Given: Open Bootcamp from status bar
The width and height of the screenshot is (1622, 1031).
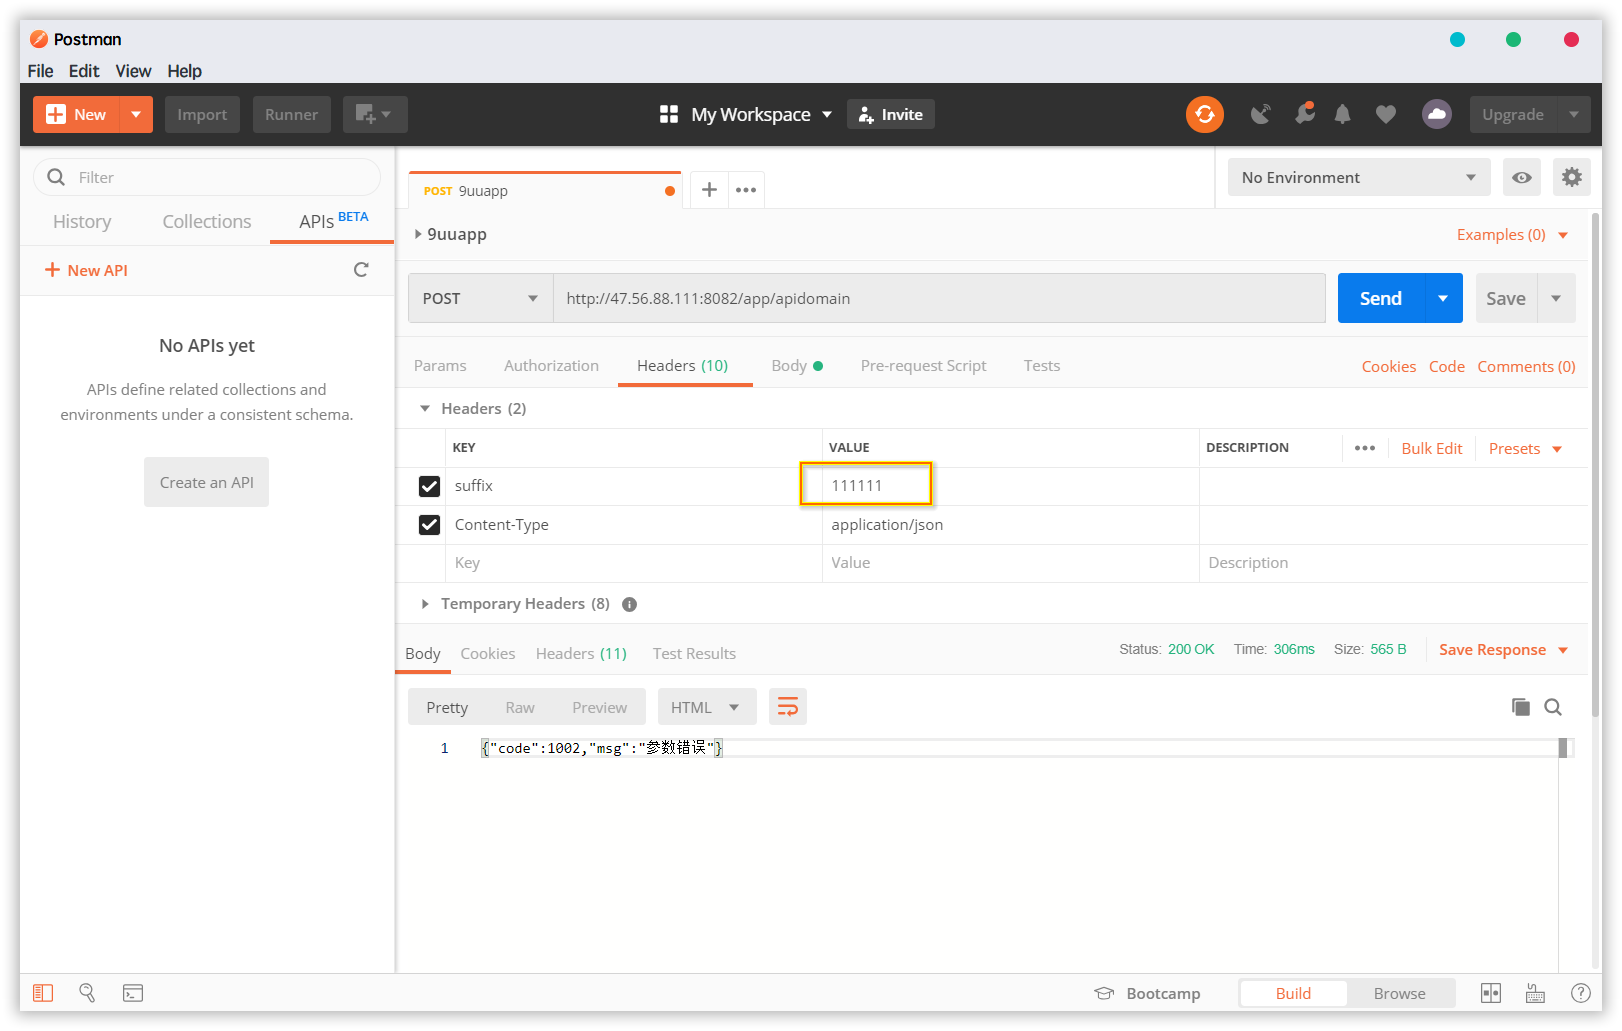Looking at the screenshot, I should click(1148, 993).
